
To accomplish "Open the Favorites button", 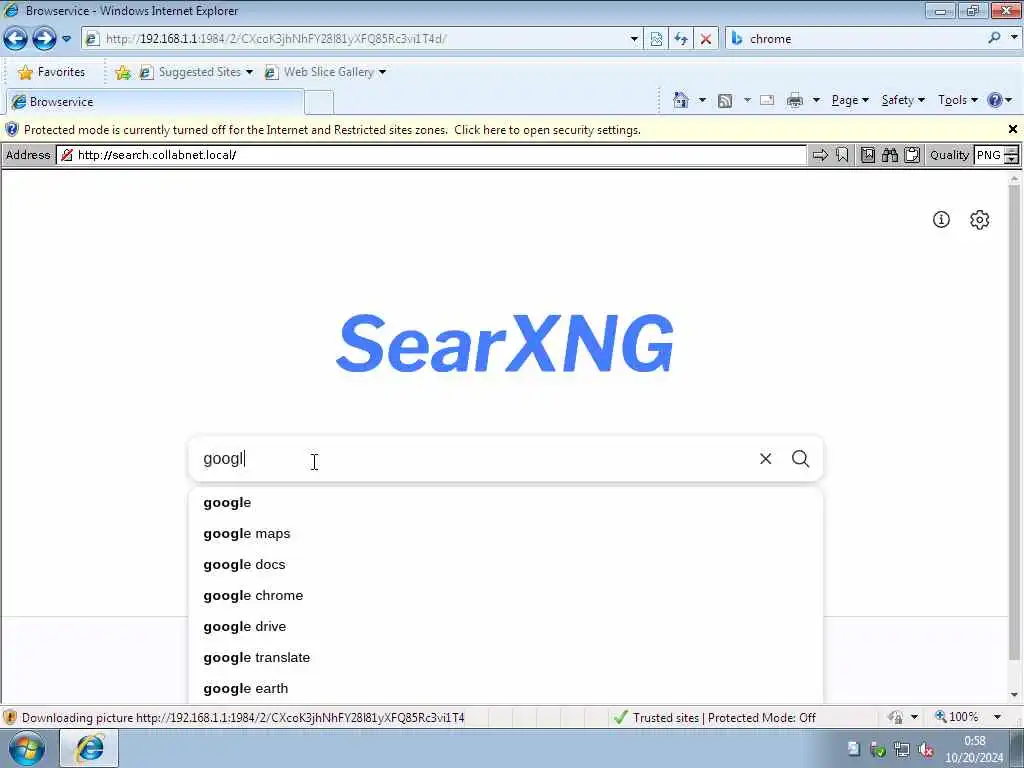I will [51, 72].
